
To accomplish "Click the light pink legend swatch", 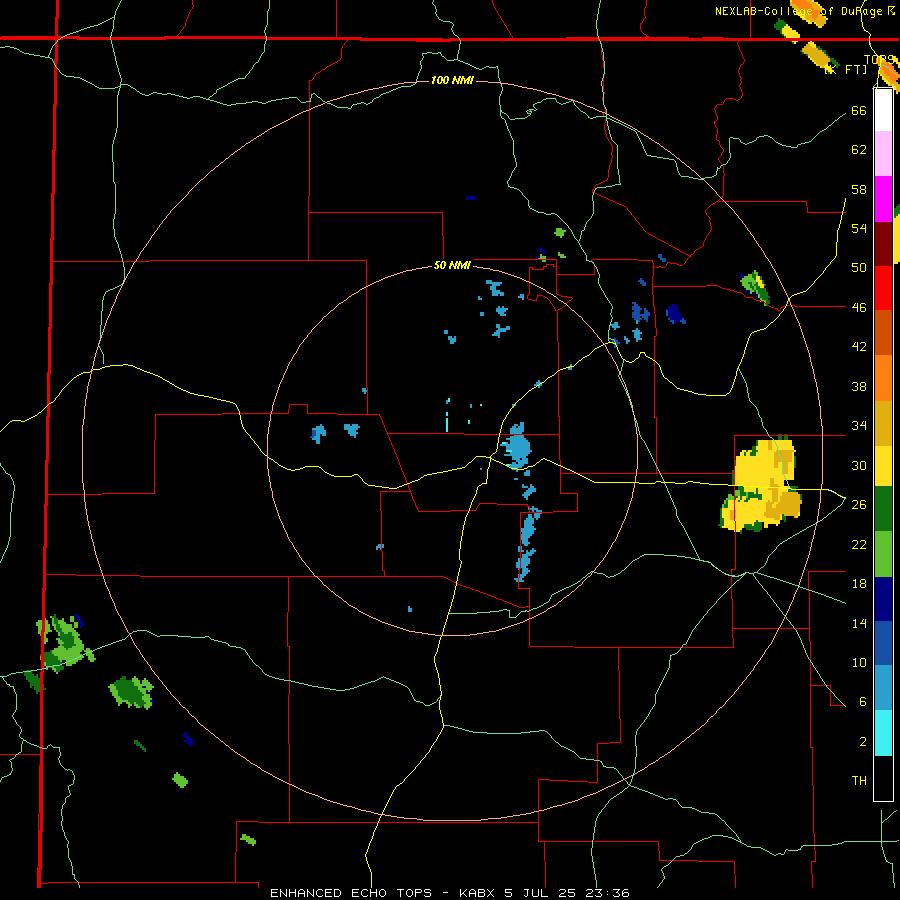I will 883,153.
